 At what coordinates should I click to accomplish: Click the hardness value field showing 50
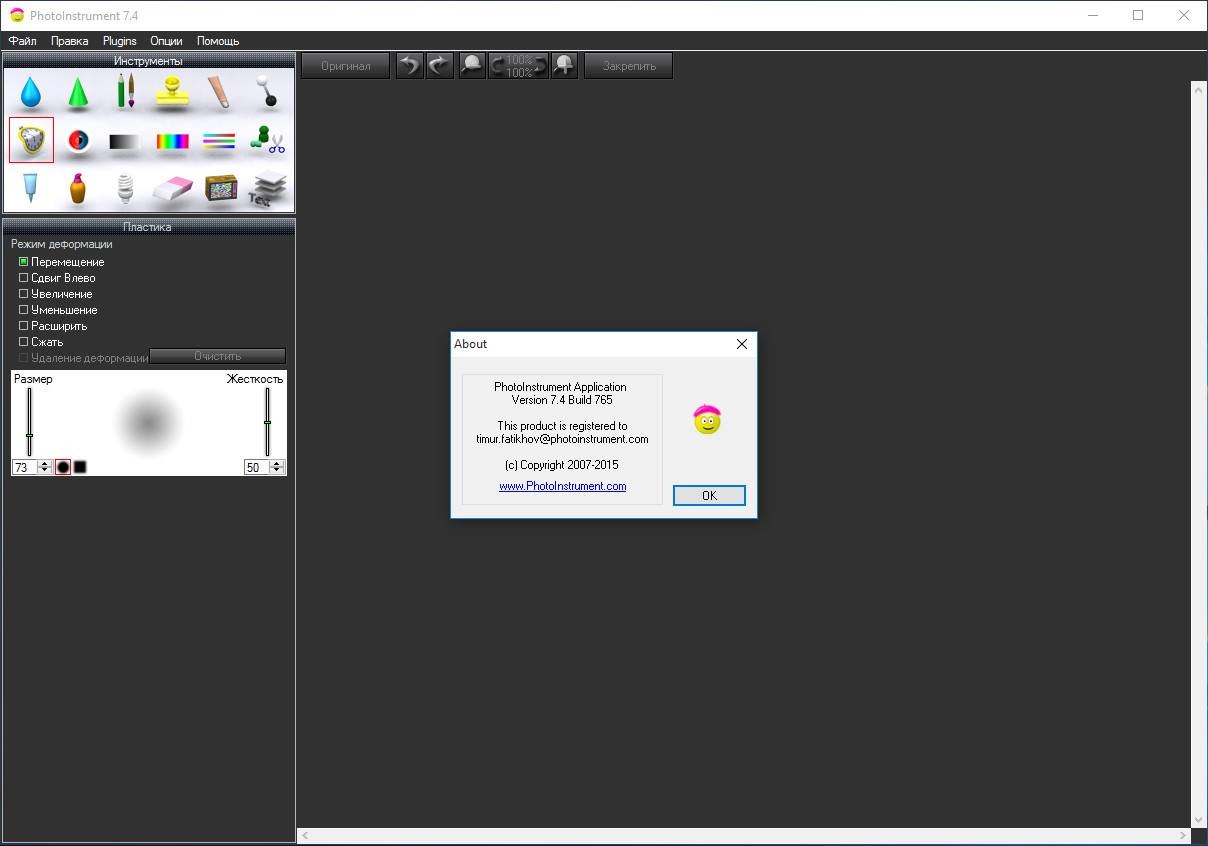pyautogui.click(x=257, y=467)
